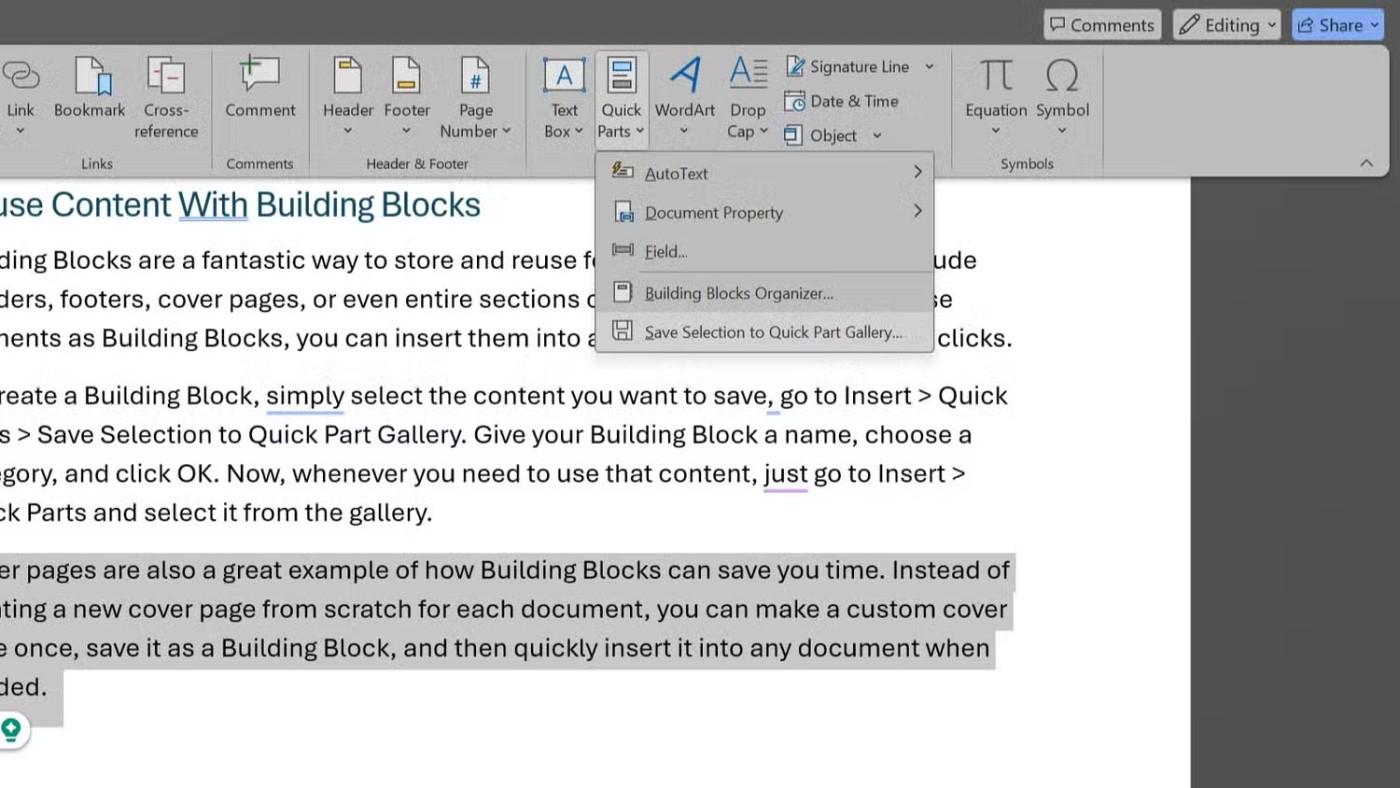Choose Save Selection to Quick Part Gallery
Screen dimensions: 1400x788
772,332
